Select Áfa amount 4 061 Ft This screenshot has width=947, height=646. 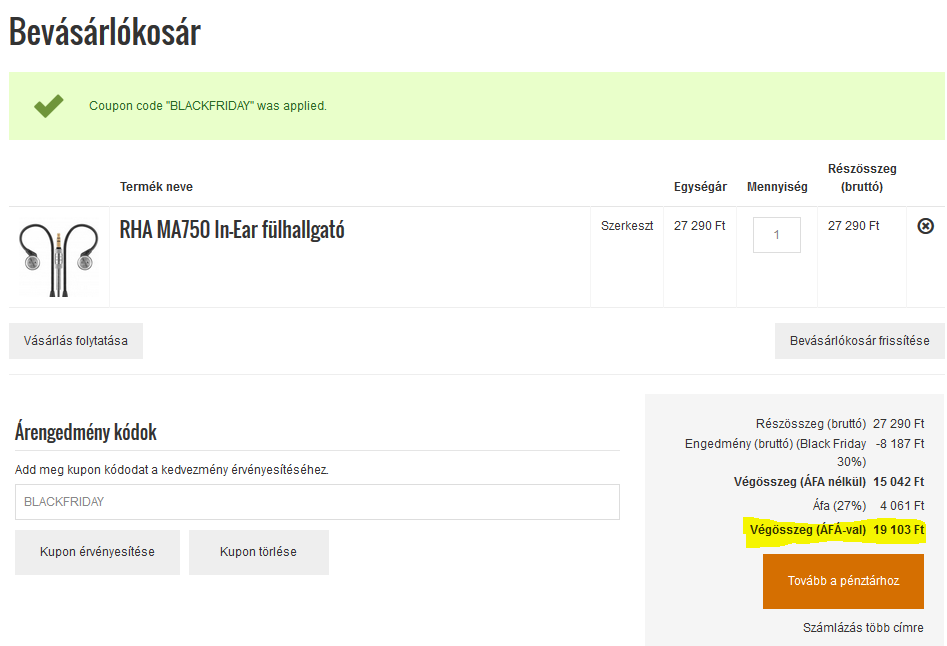[902, 506]
